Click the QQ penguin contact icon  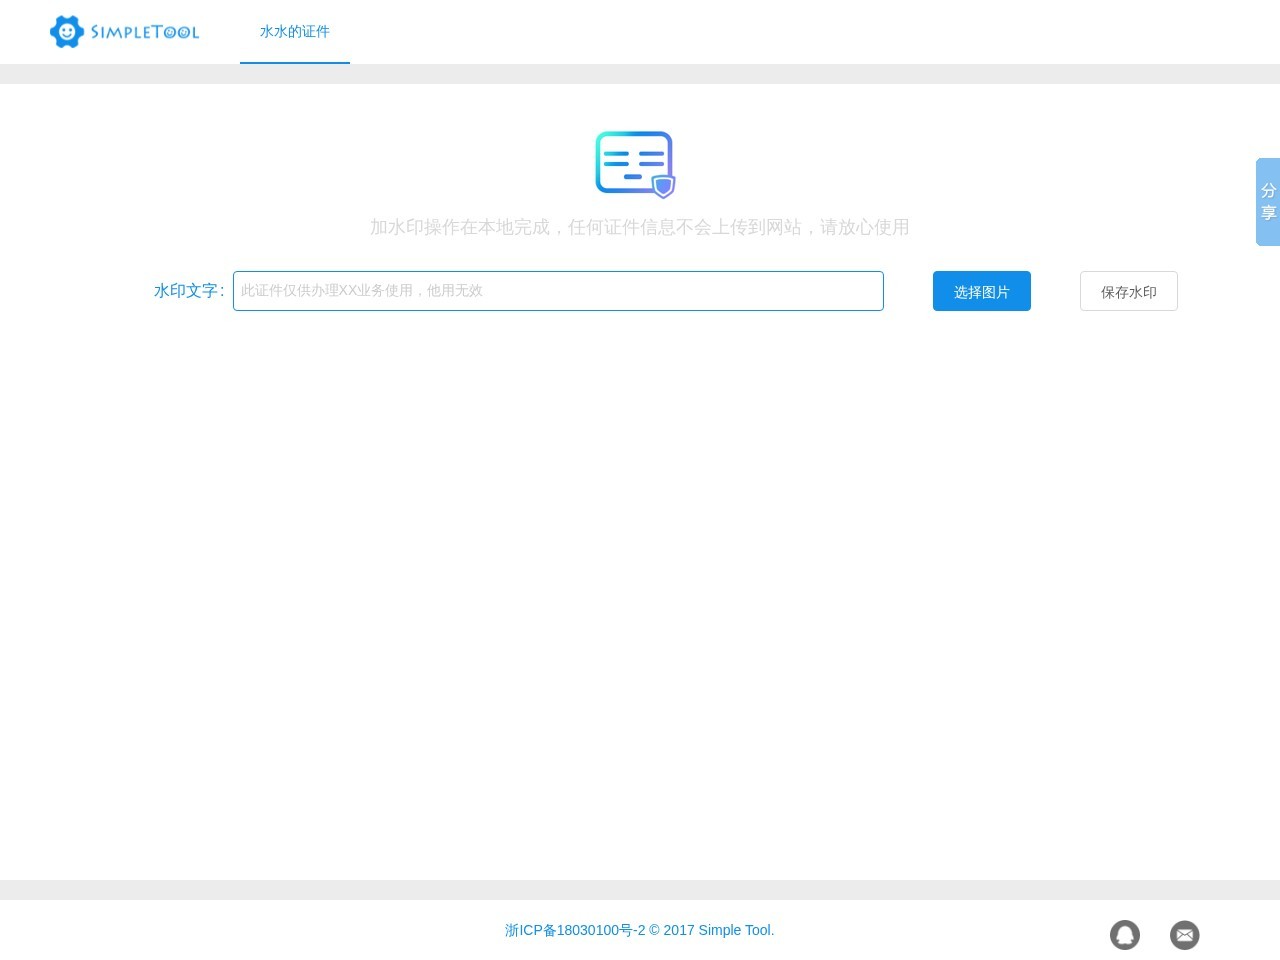pos(1125,935)
